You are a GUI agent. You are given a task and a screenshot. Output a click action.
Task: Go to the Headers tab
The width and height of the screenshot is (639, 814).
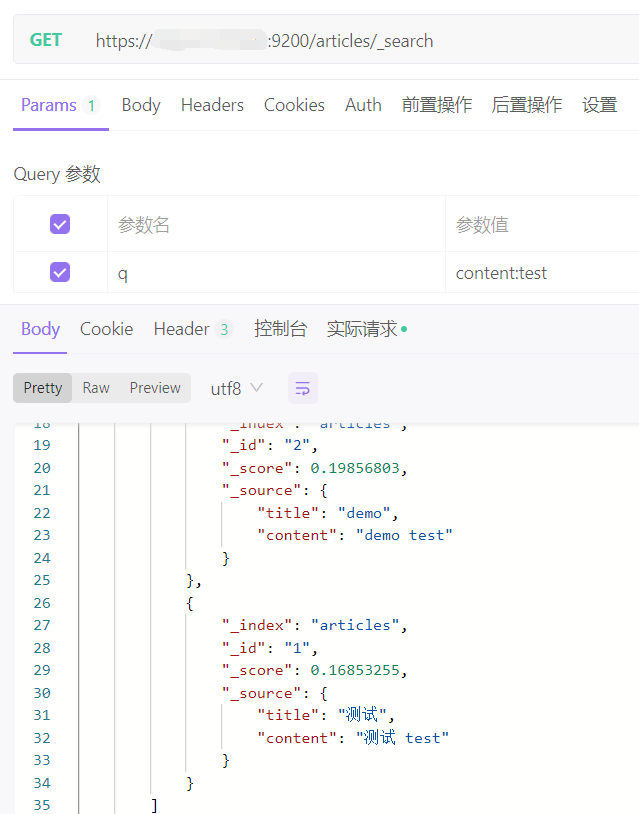point(212,105)
